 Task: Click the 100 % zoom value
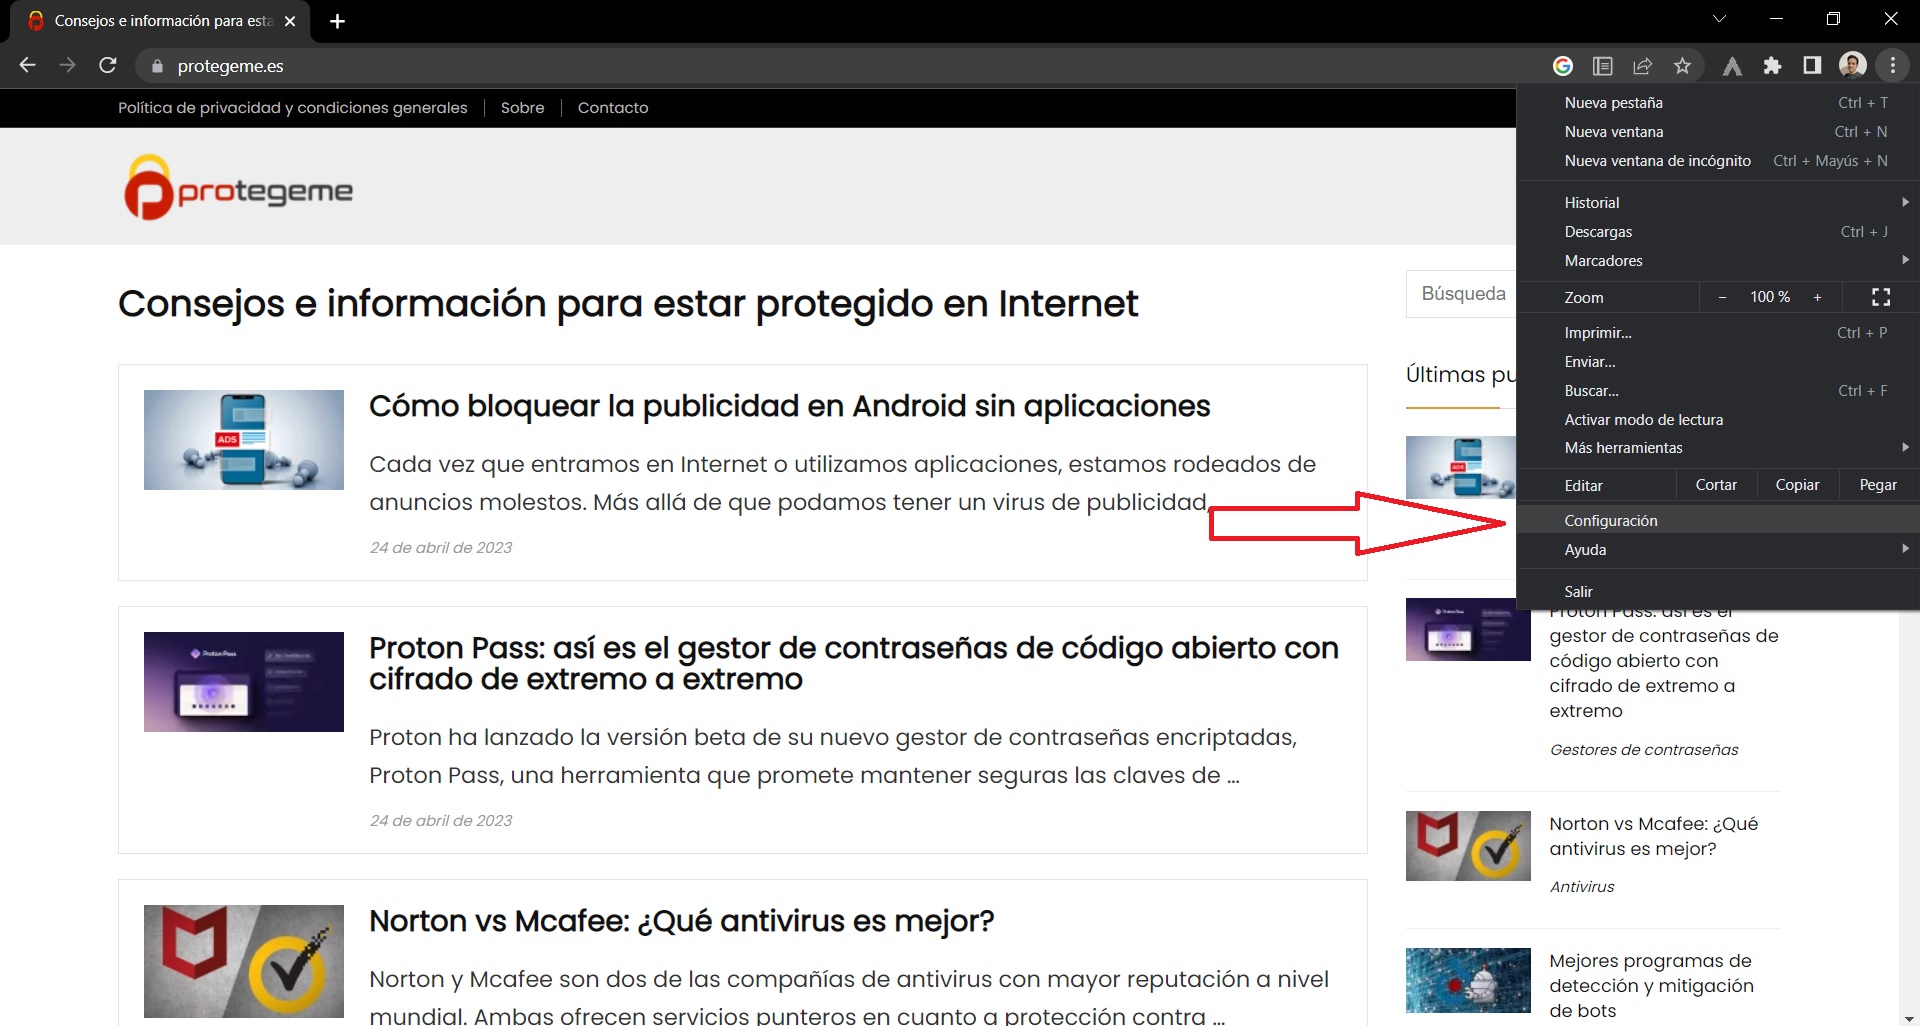point(1769,297)
